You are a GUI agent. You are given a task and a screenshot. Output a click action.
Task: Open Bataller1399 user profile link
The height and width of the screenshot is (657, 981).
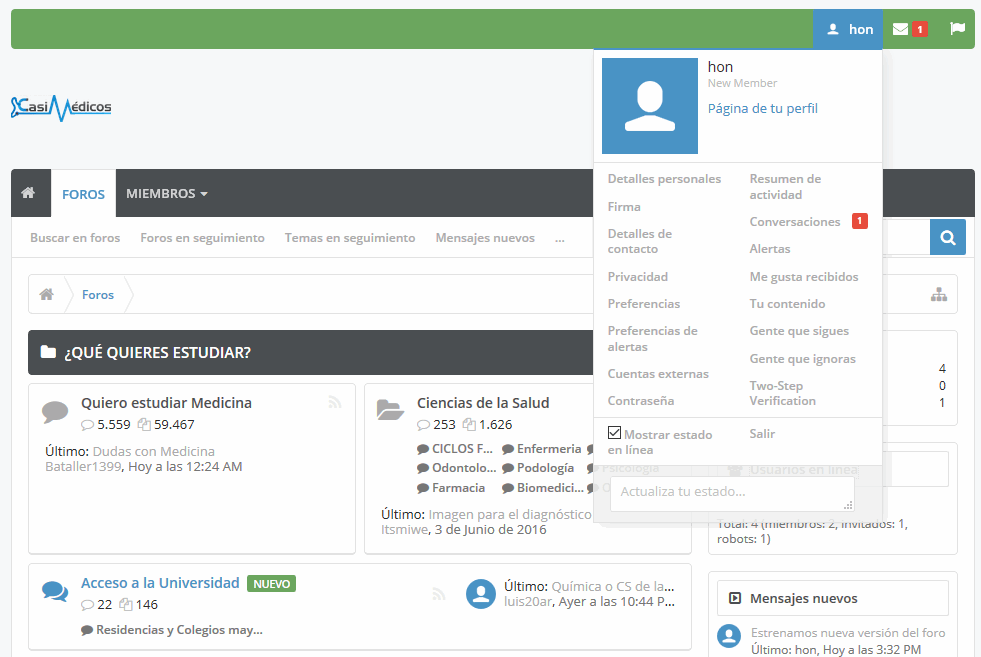(x=83, y=466)
